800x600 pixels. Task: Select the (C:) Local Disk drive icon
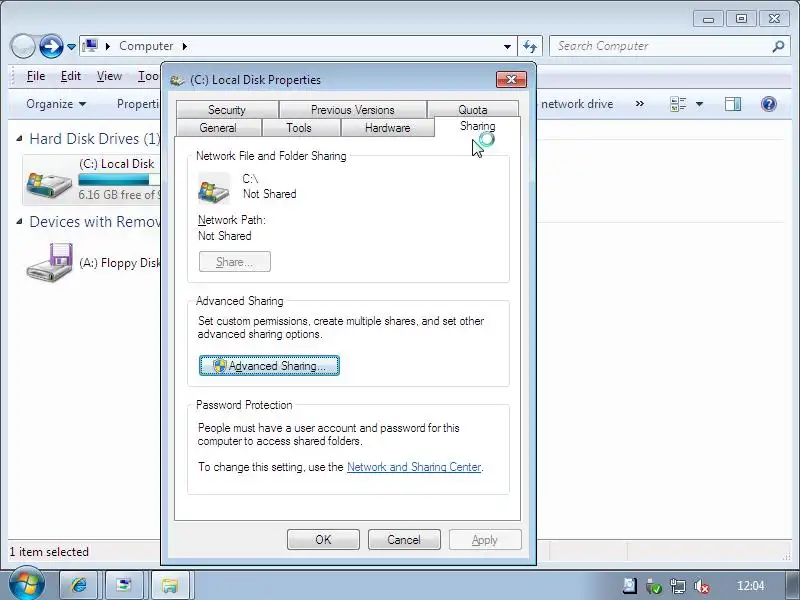coord(49,183)
